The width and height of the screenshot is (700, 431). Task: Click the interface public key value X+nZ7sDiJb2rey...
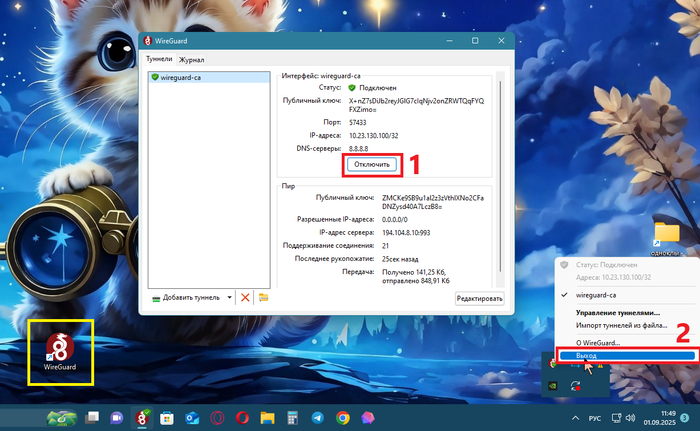point(416,105)
